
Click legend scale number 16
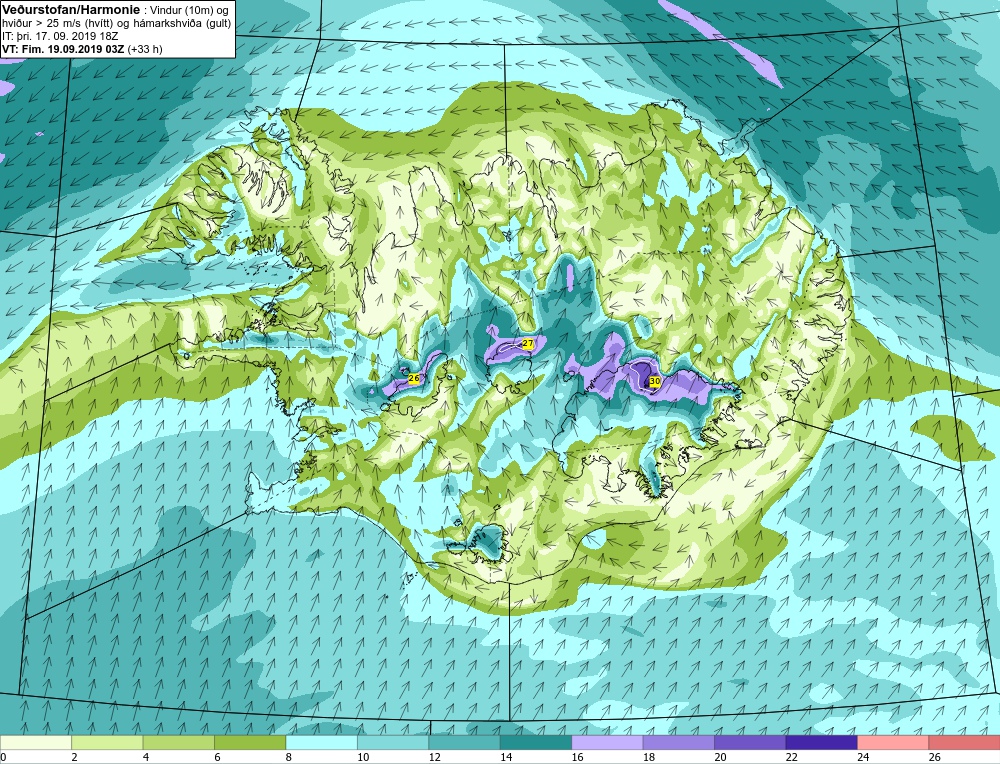[x=577, y=757]
